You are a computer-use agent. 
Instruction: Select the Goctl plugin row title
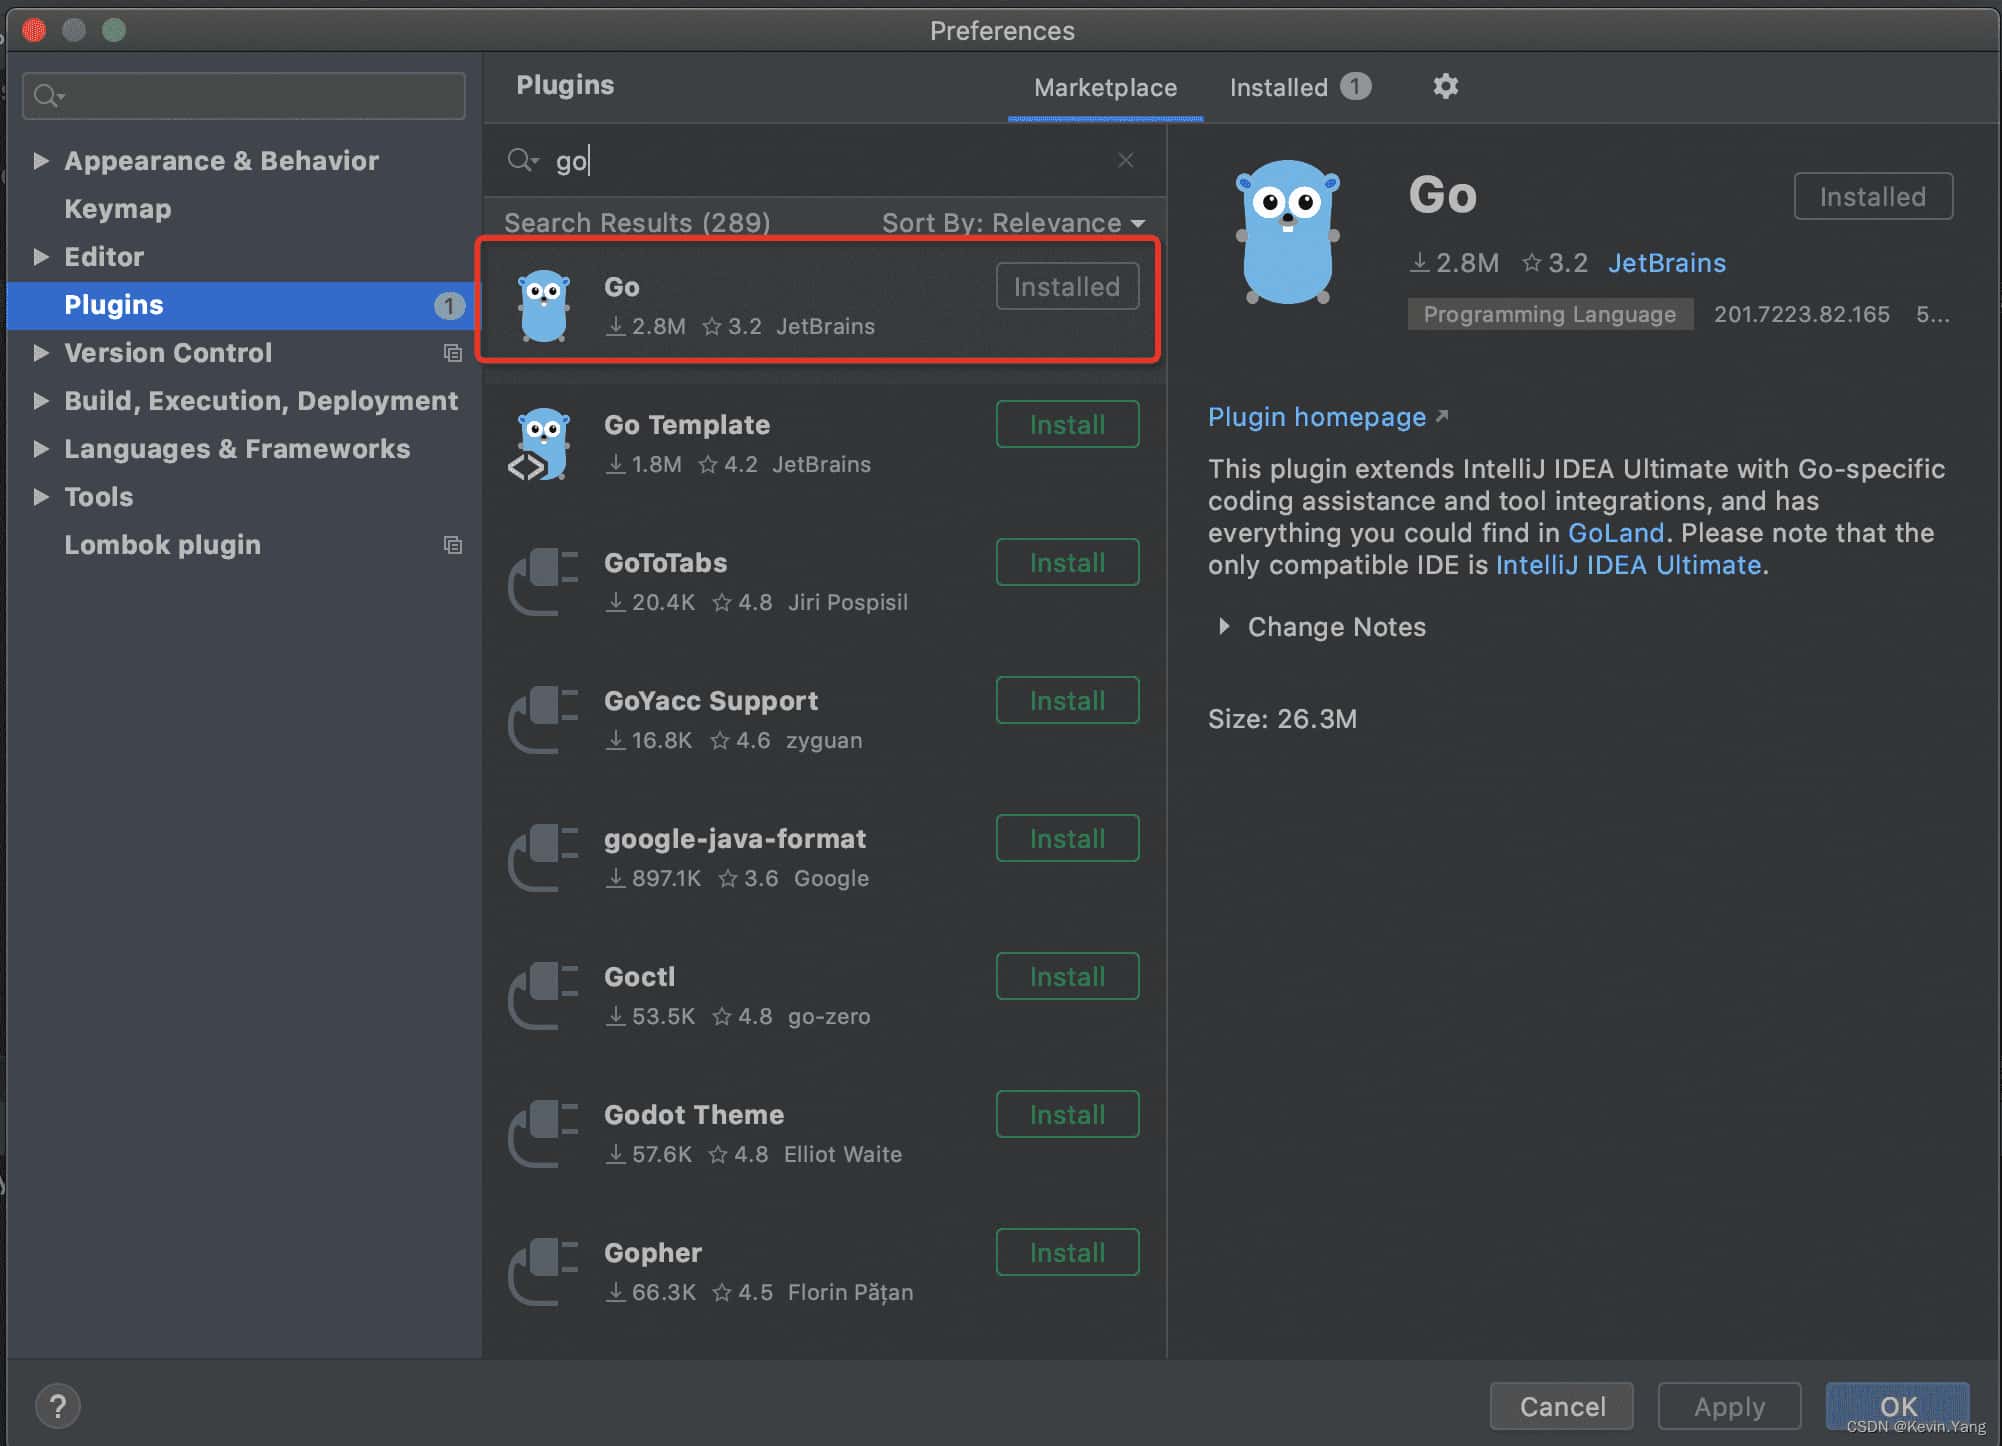coord(639,976)
